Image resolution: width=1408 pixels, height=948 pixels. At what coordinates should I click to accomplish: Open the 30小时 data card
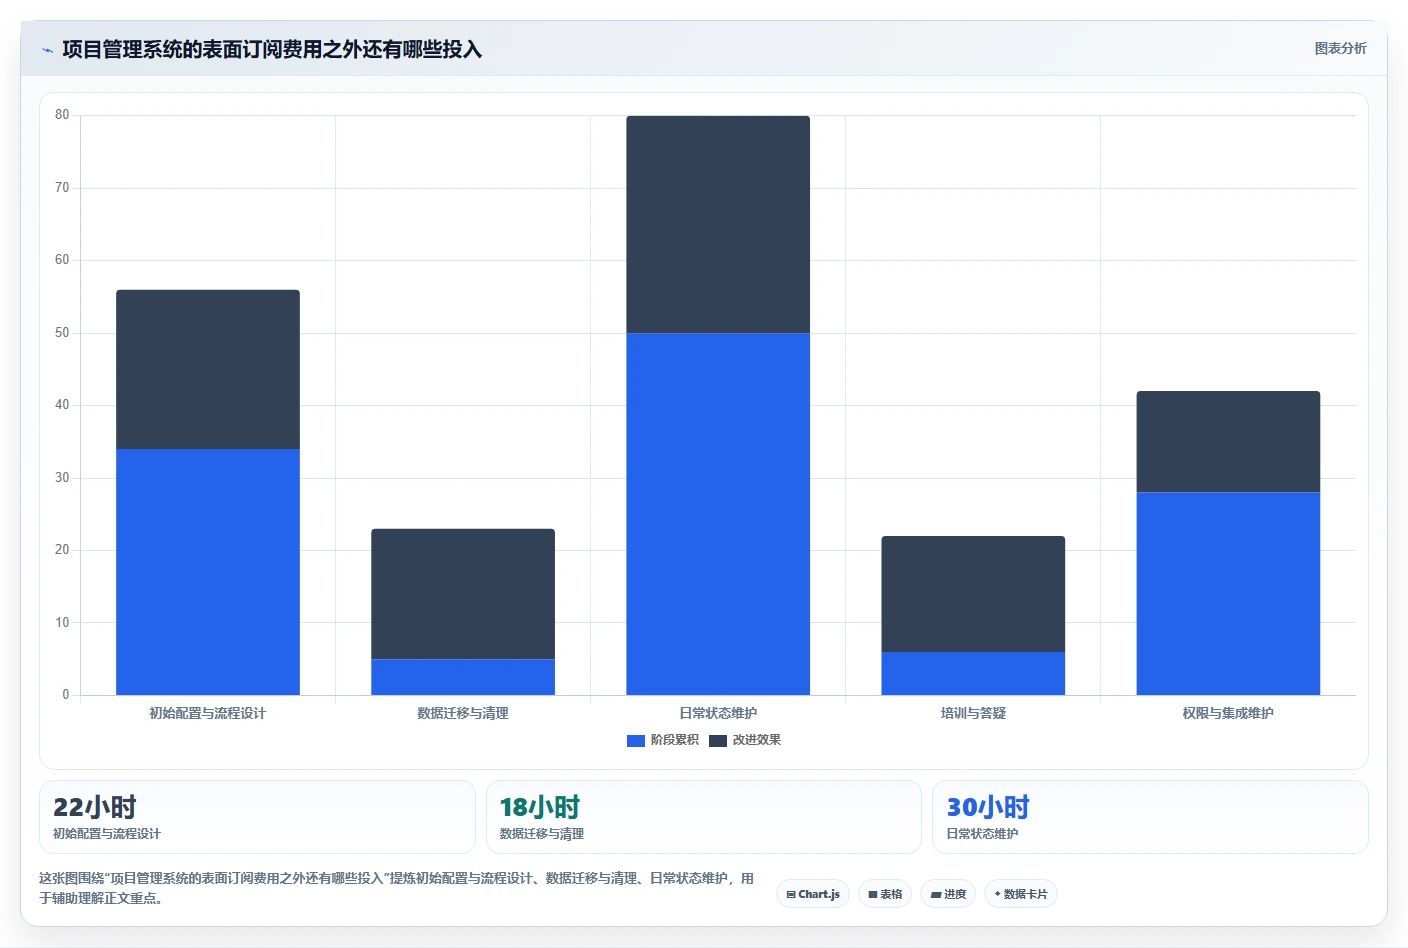coord(1150,817)
